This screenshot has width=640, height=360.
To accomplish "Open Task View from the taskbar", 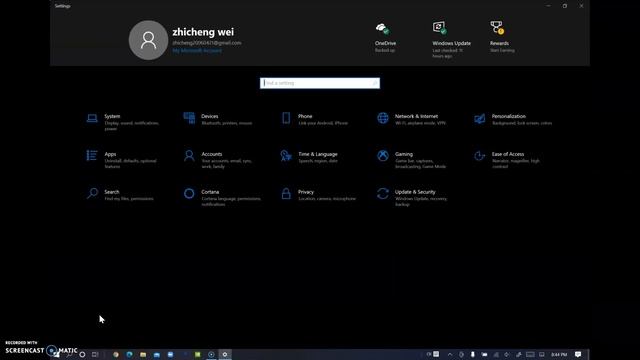I will [95, 354].
